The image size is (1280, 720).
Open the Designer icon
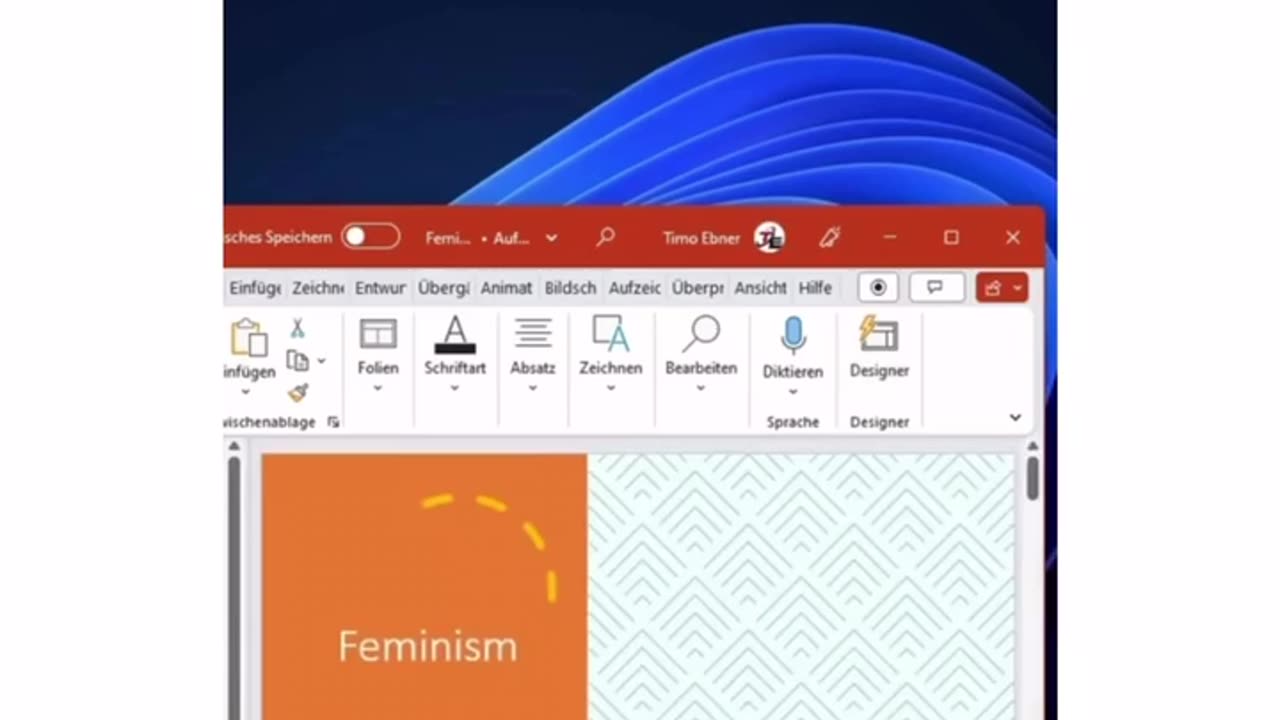point(879,335)
